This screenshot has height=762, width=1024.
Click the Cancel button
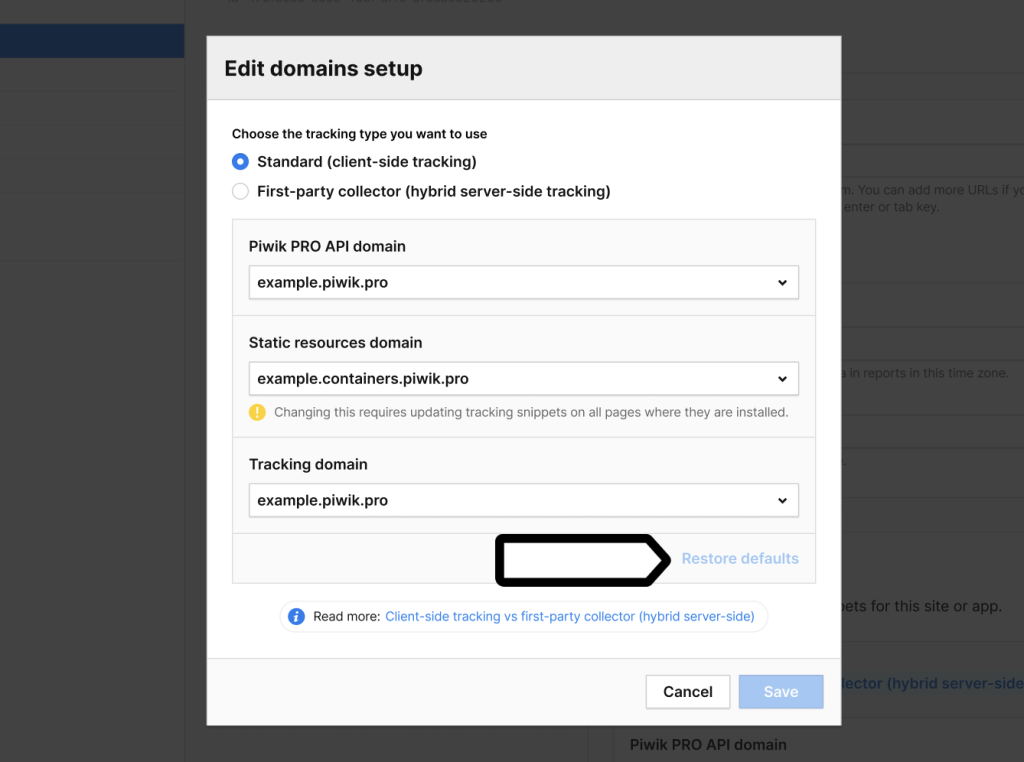(x=688, y=691)
